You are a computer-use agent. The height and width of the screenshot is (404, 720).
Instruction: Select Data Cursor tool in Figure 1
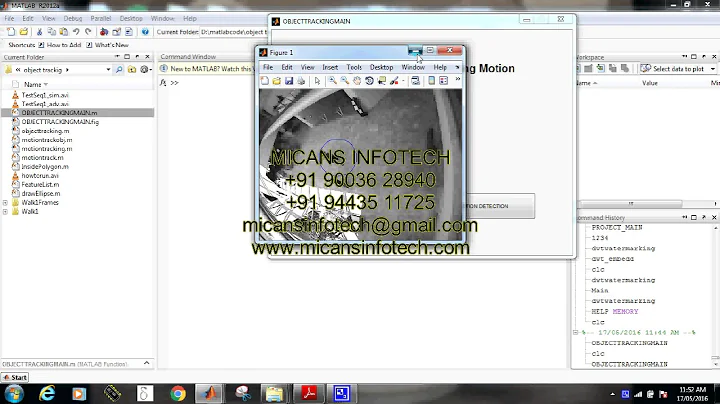point(382,81)
